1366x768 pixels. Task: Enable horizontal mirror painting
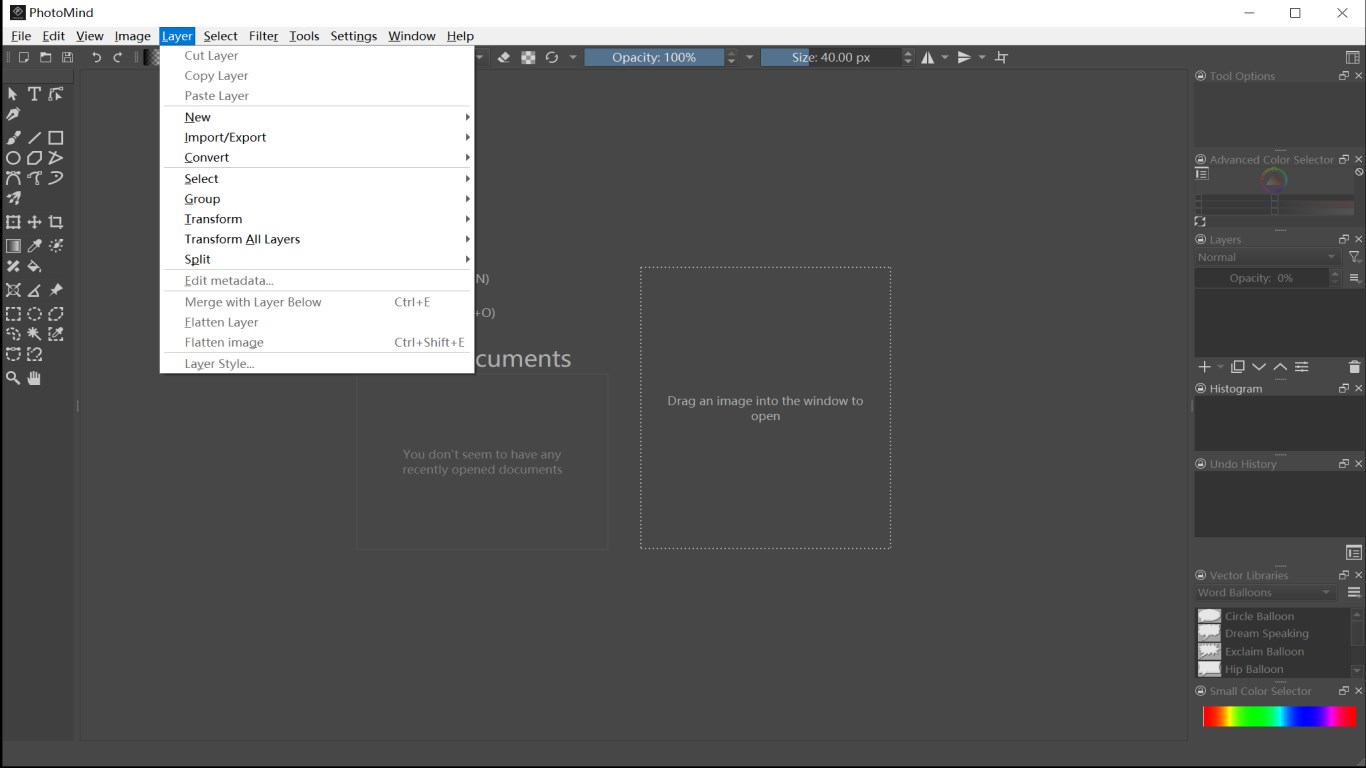(927, 57)
